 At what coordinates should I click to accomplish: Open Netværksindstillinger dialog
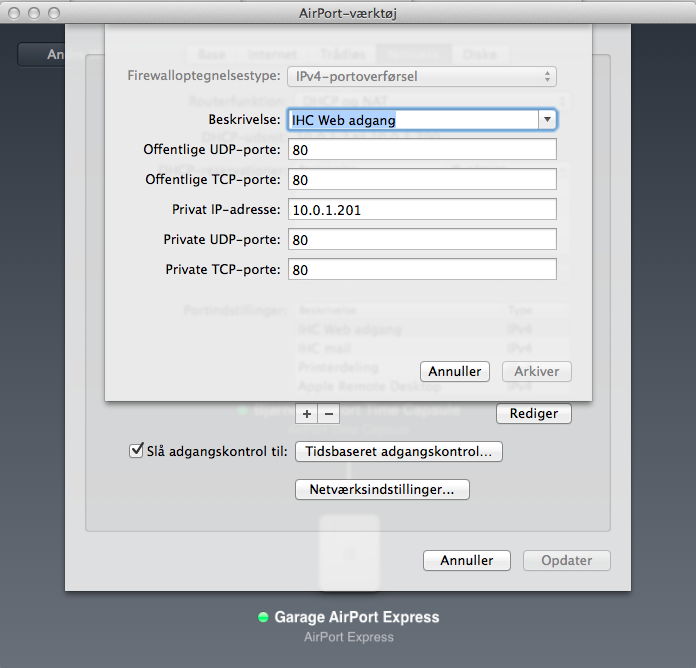[x=383, y=490]
